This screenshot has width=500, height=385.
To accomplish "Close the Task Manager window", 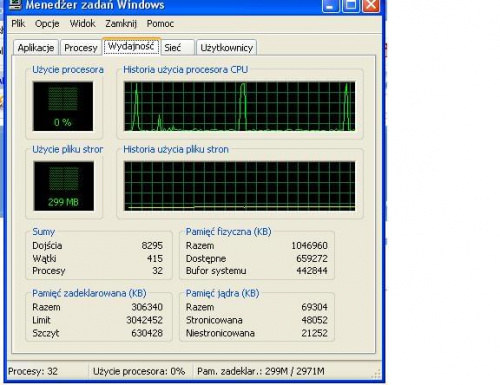I will [x=371, y=5].
